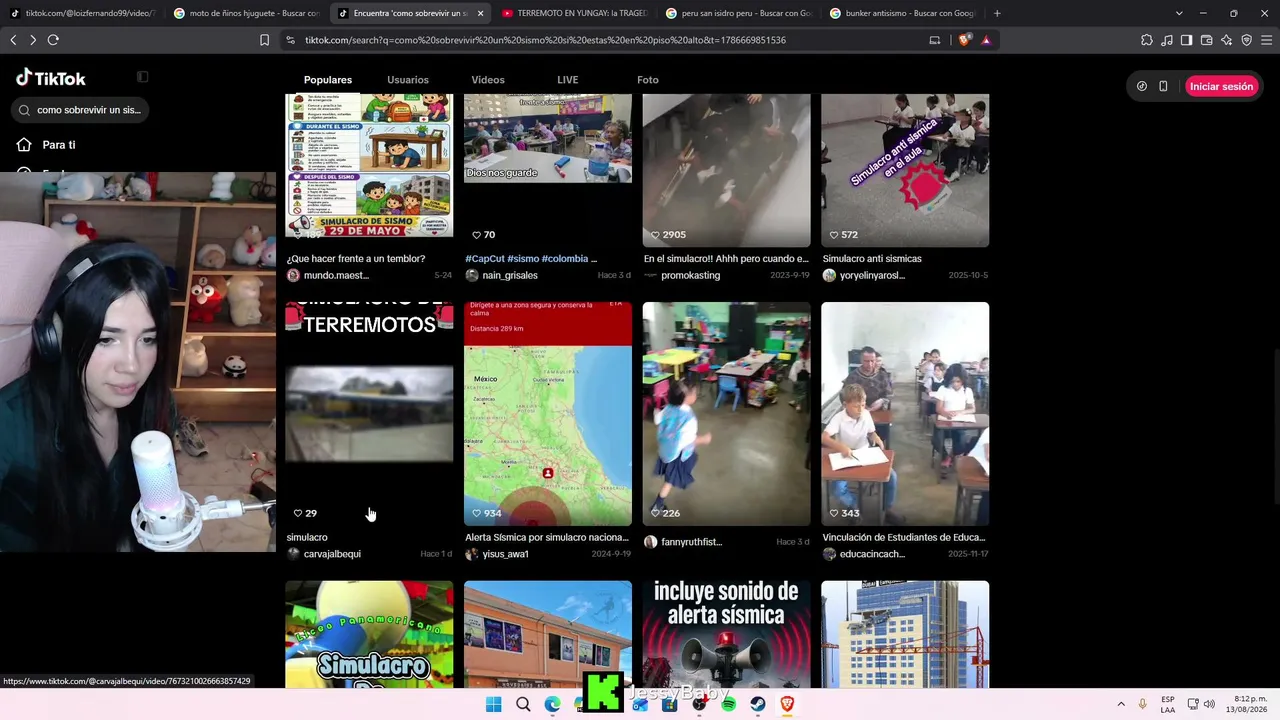Open yoryelinyarosl... user profile

(864, 275)
